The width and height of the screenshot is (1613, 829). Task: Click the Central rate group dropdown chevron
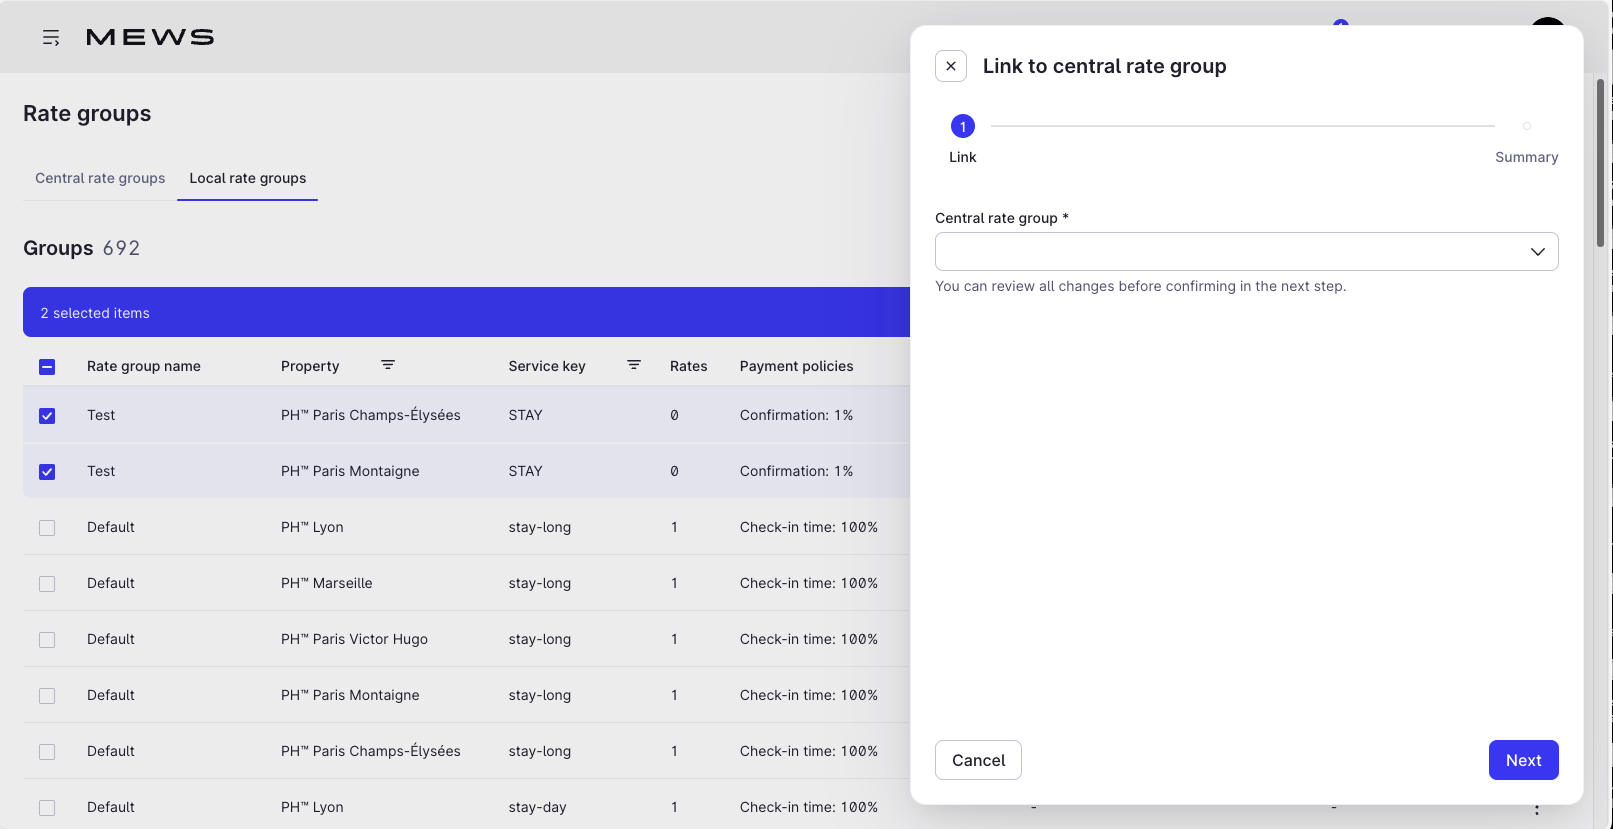[x=1538, y=251]
